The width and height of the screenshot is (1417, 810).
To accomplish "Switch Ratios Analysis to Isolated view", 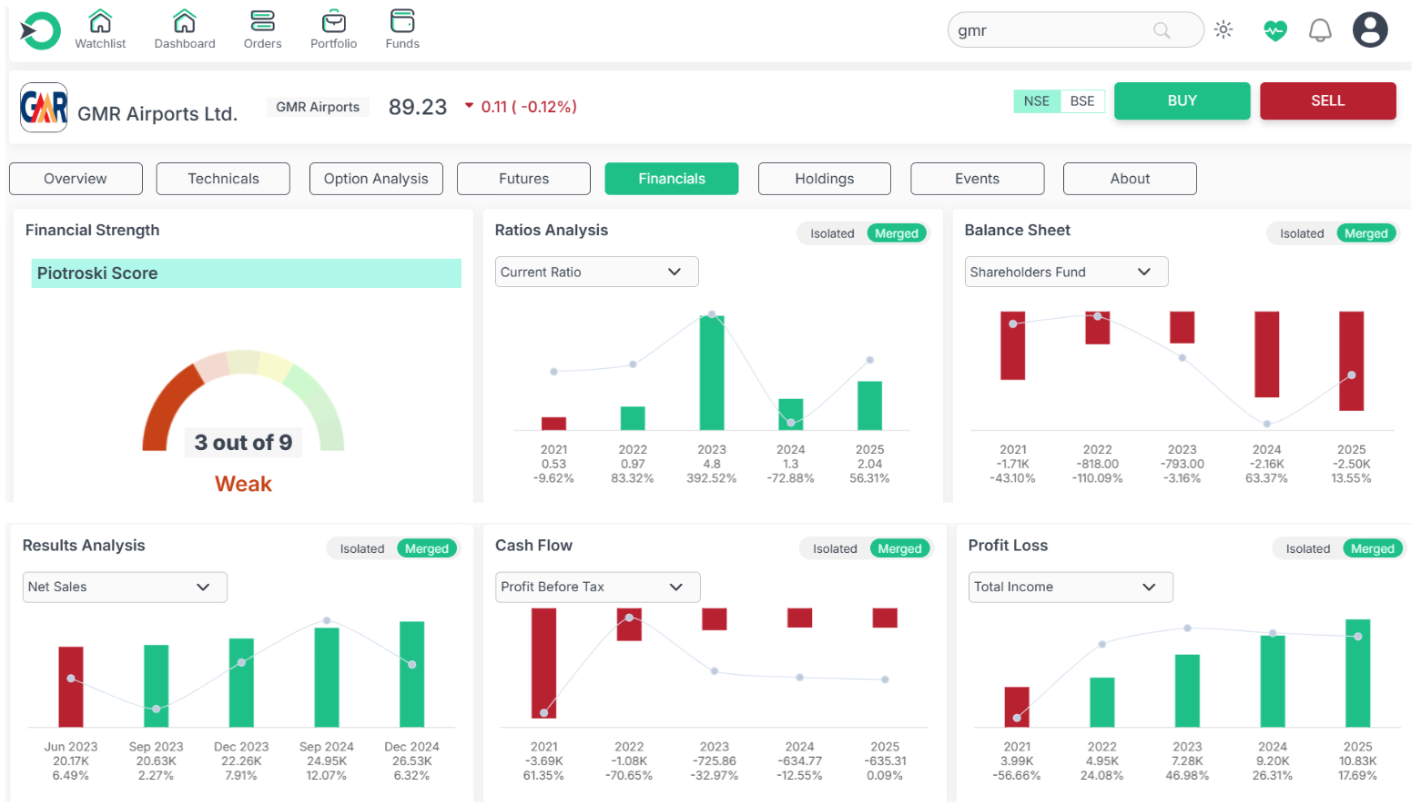I will point(832,234).
